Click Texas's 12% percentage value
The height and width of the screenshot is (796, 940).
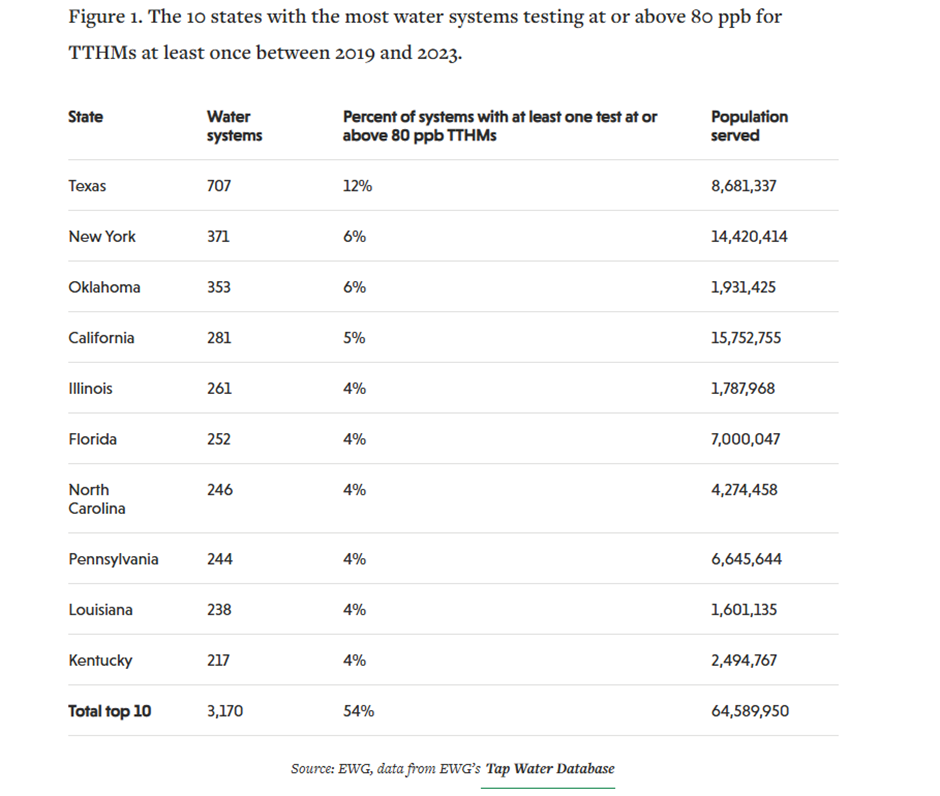pyautogui.click(x=357, y=186)
